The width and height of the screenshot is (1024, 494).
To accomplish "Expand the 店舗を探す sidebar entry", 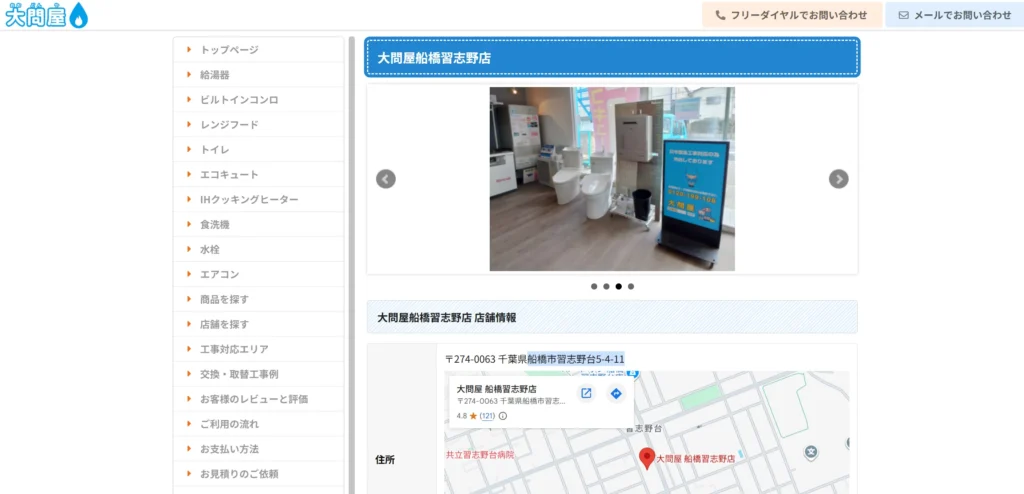I will (224, 324).
